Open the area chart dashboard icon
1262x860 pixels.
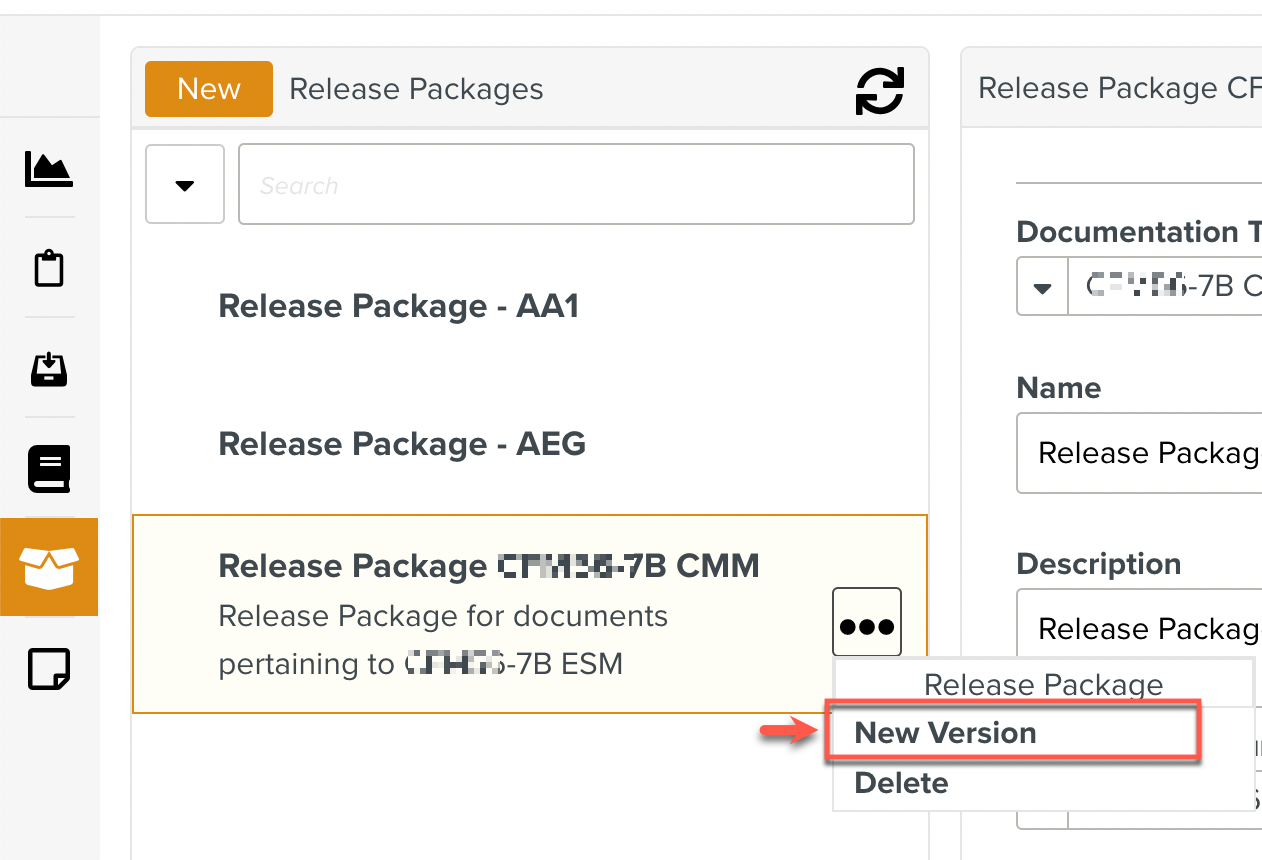(49, 168)
